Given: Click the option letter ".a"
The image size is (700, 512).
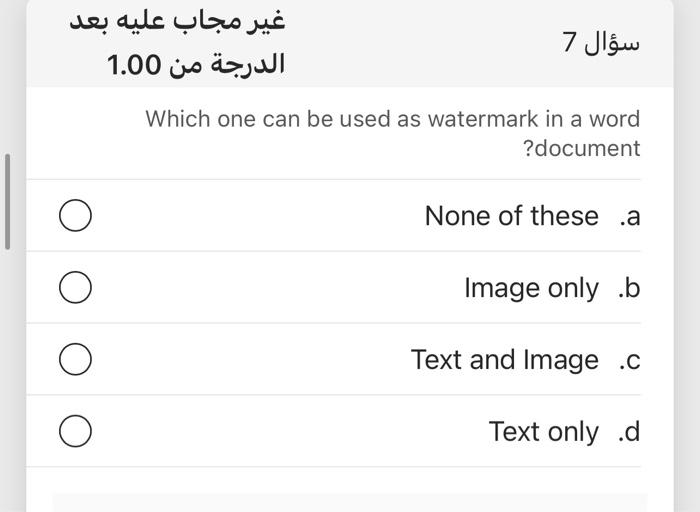Looking at the screenshot, I should 629,216.
